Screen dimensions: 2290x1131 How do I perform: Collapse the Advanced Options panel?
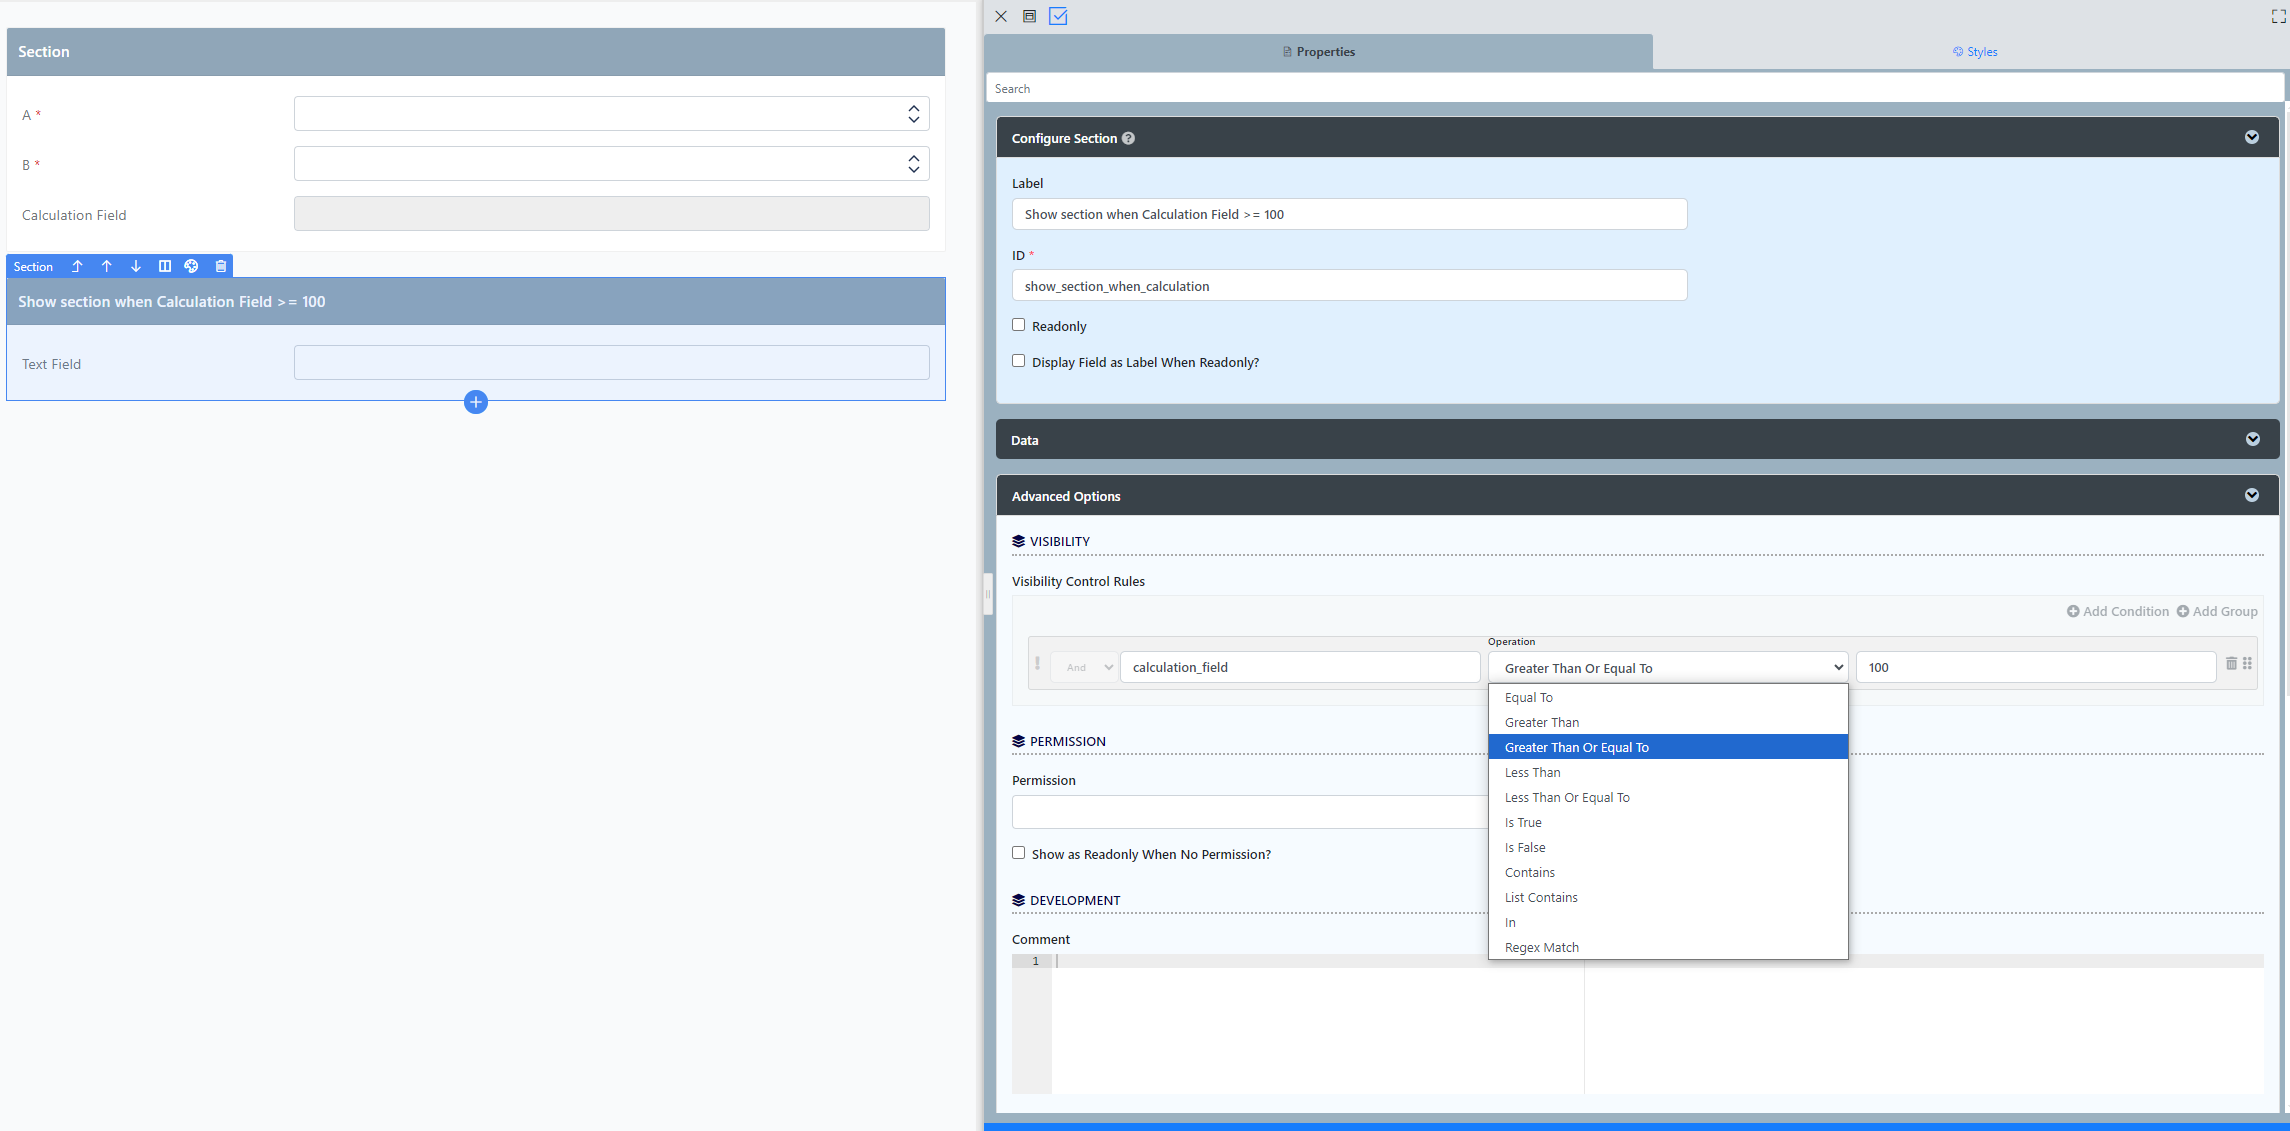click(x=2252, y=495)
